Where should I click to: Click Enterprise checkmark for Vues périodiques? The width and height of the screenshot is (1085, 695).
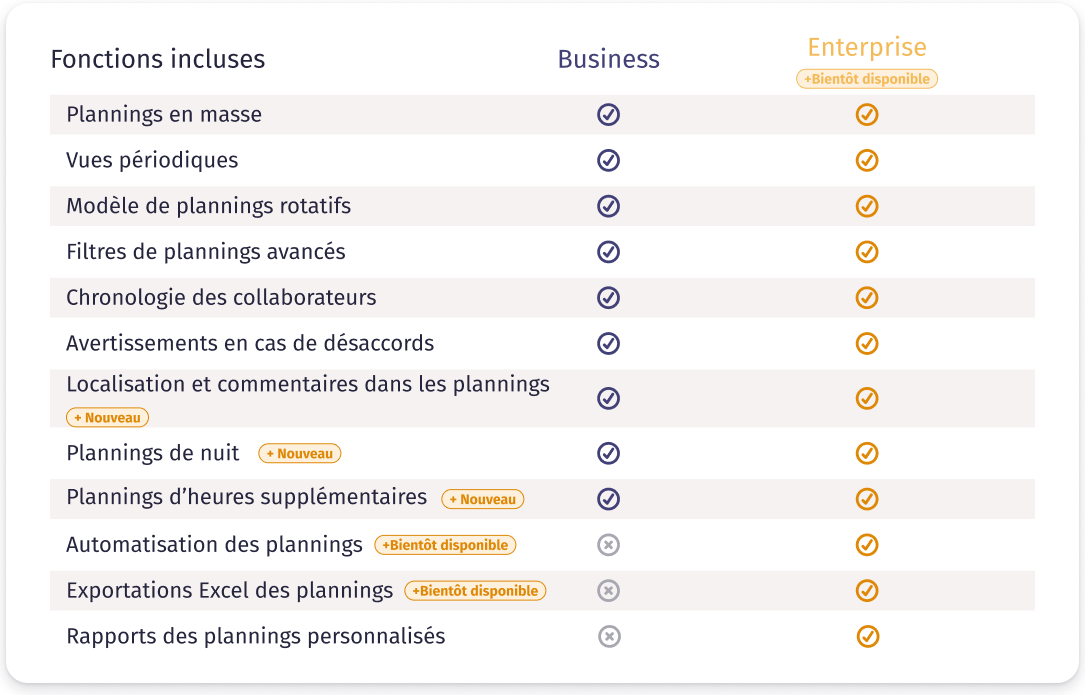(x=867, y=160)
